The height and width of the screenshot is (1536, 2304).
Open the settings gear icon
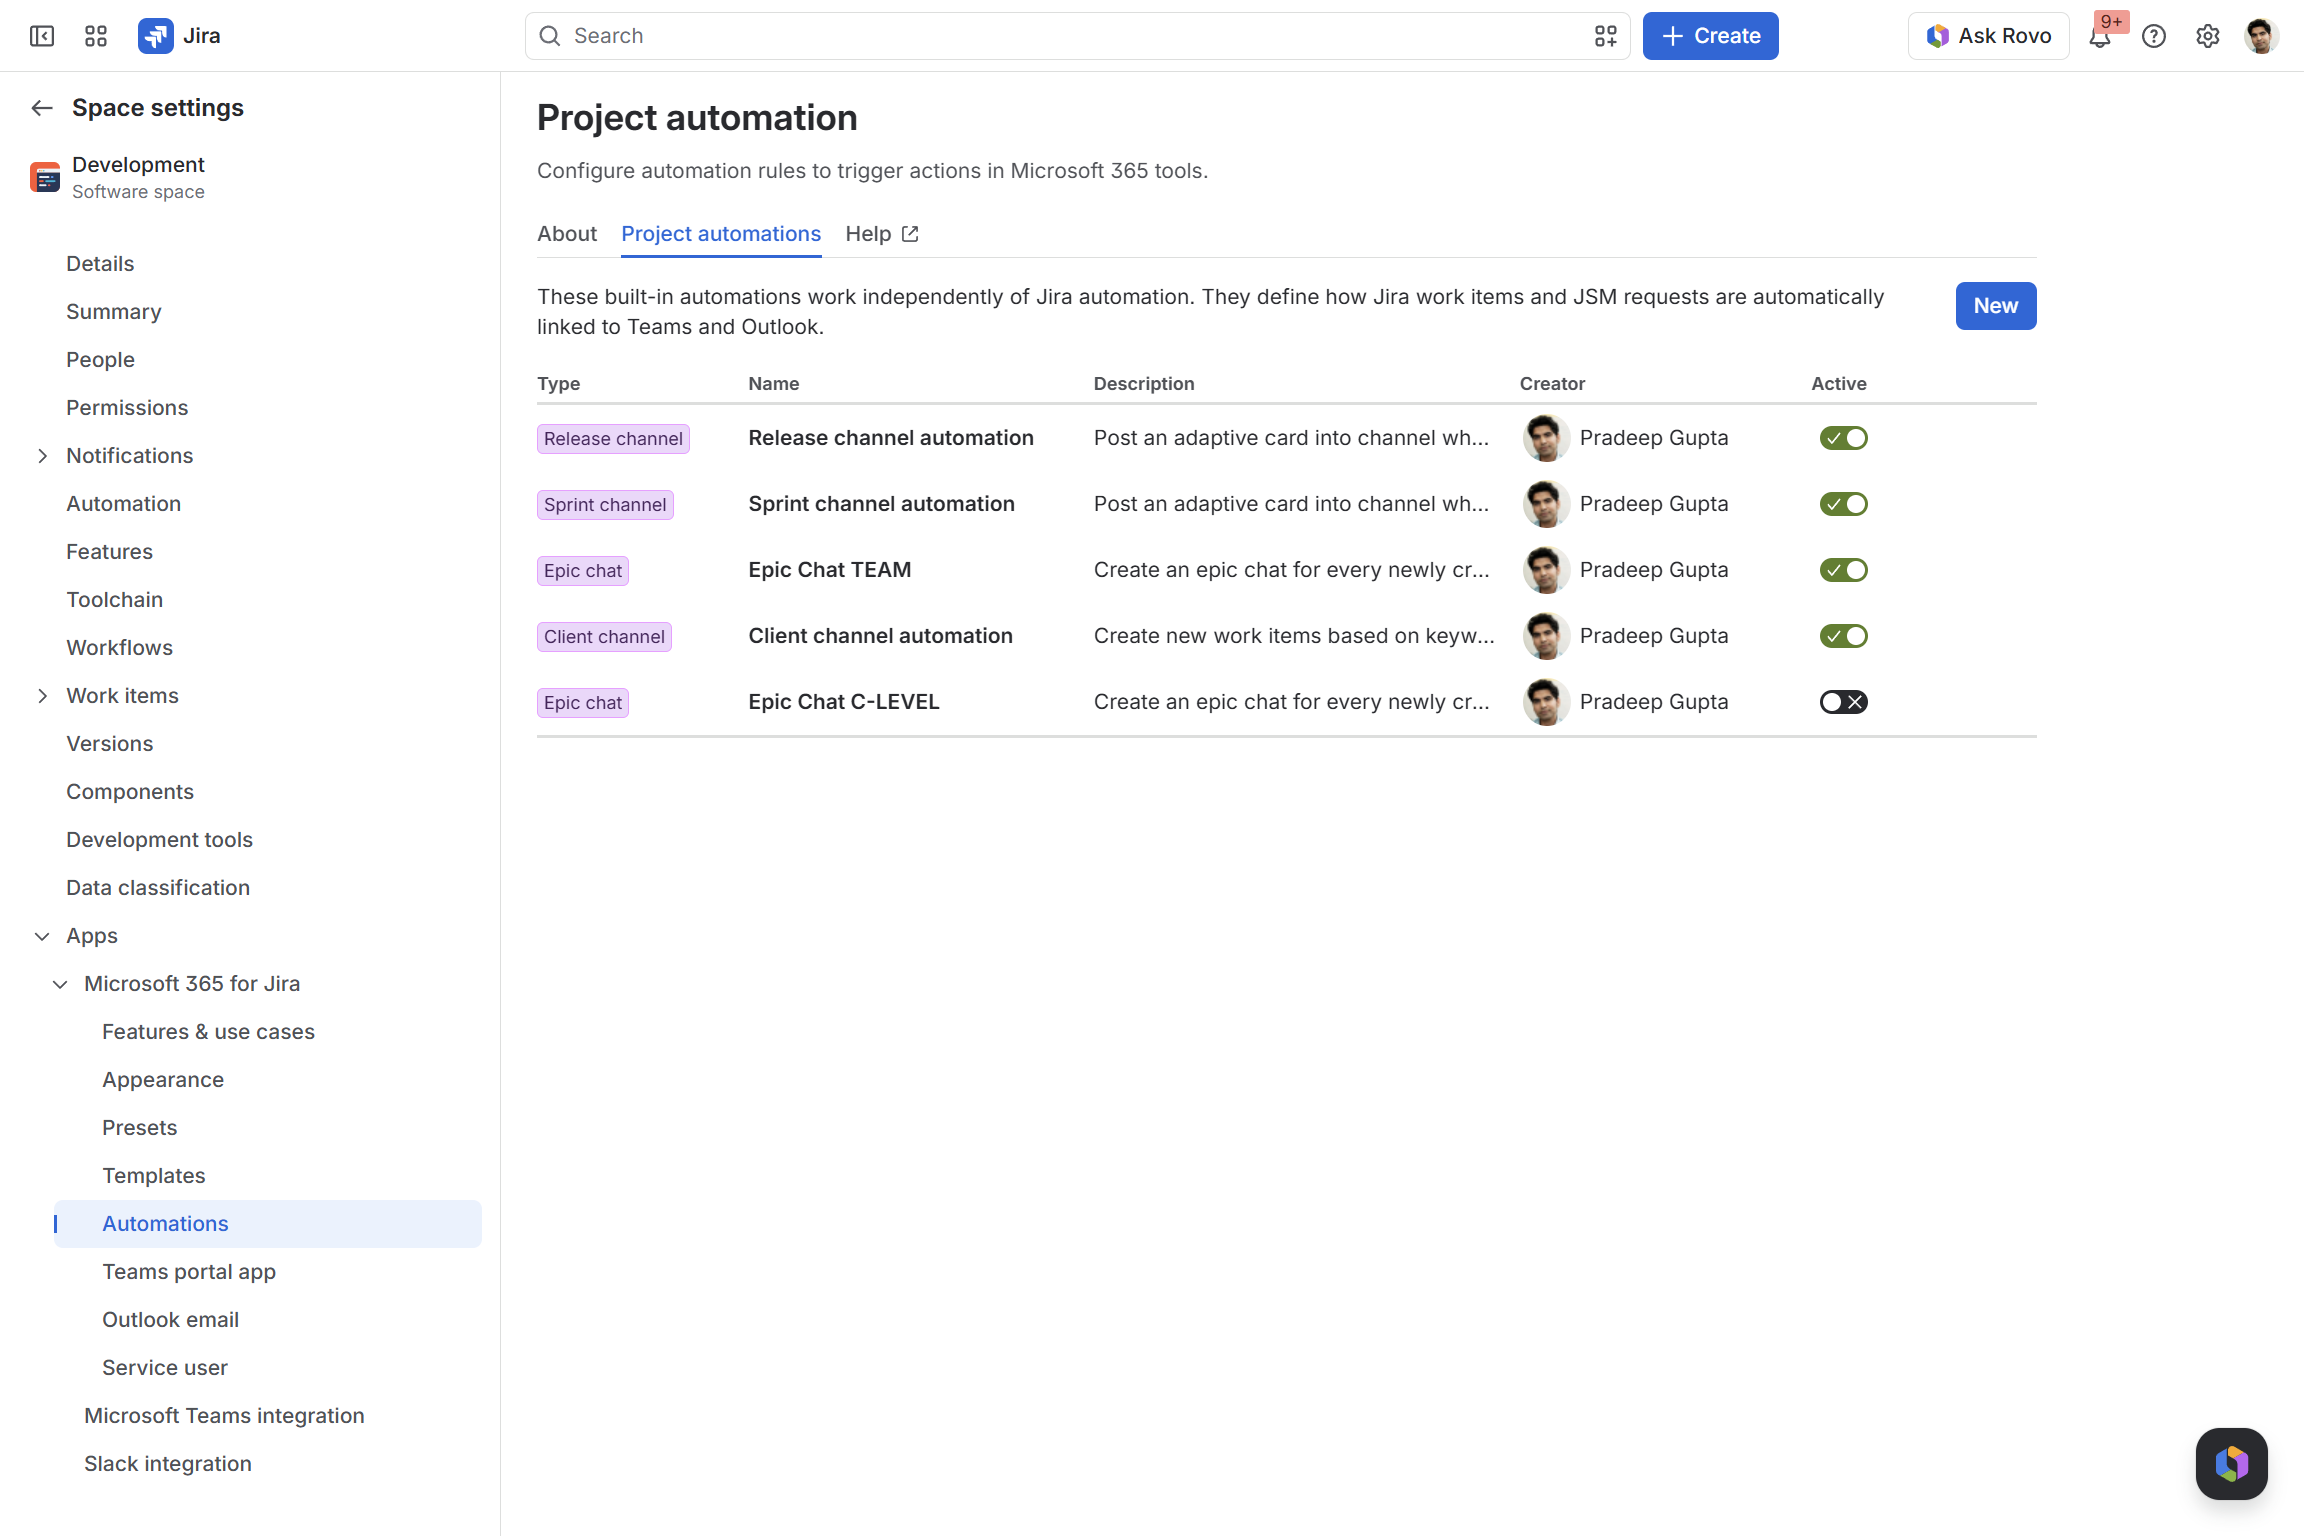(x=2208, y=36)
